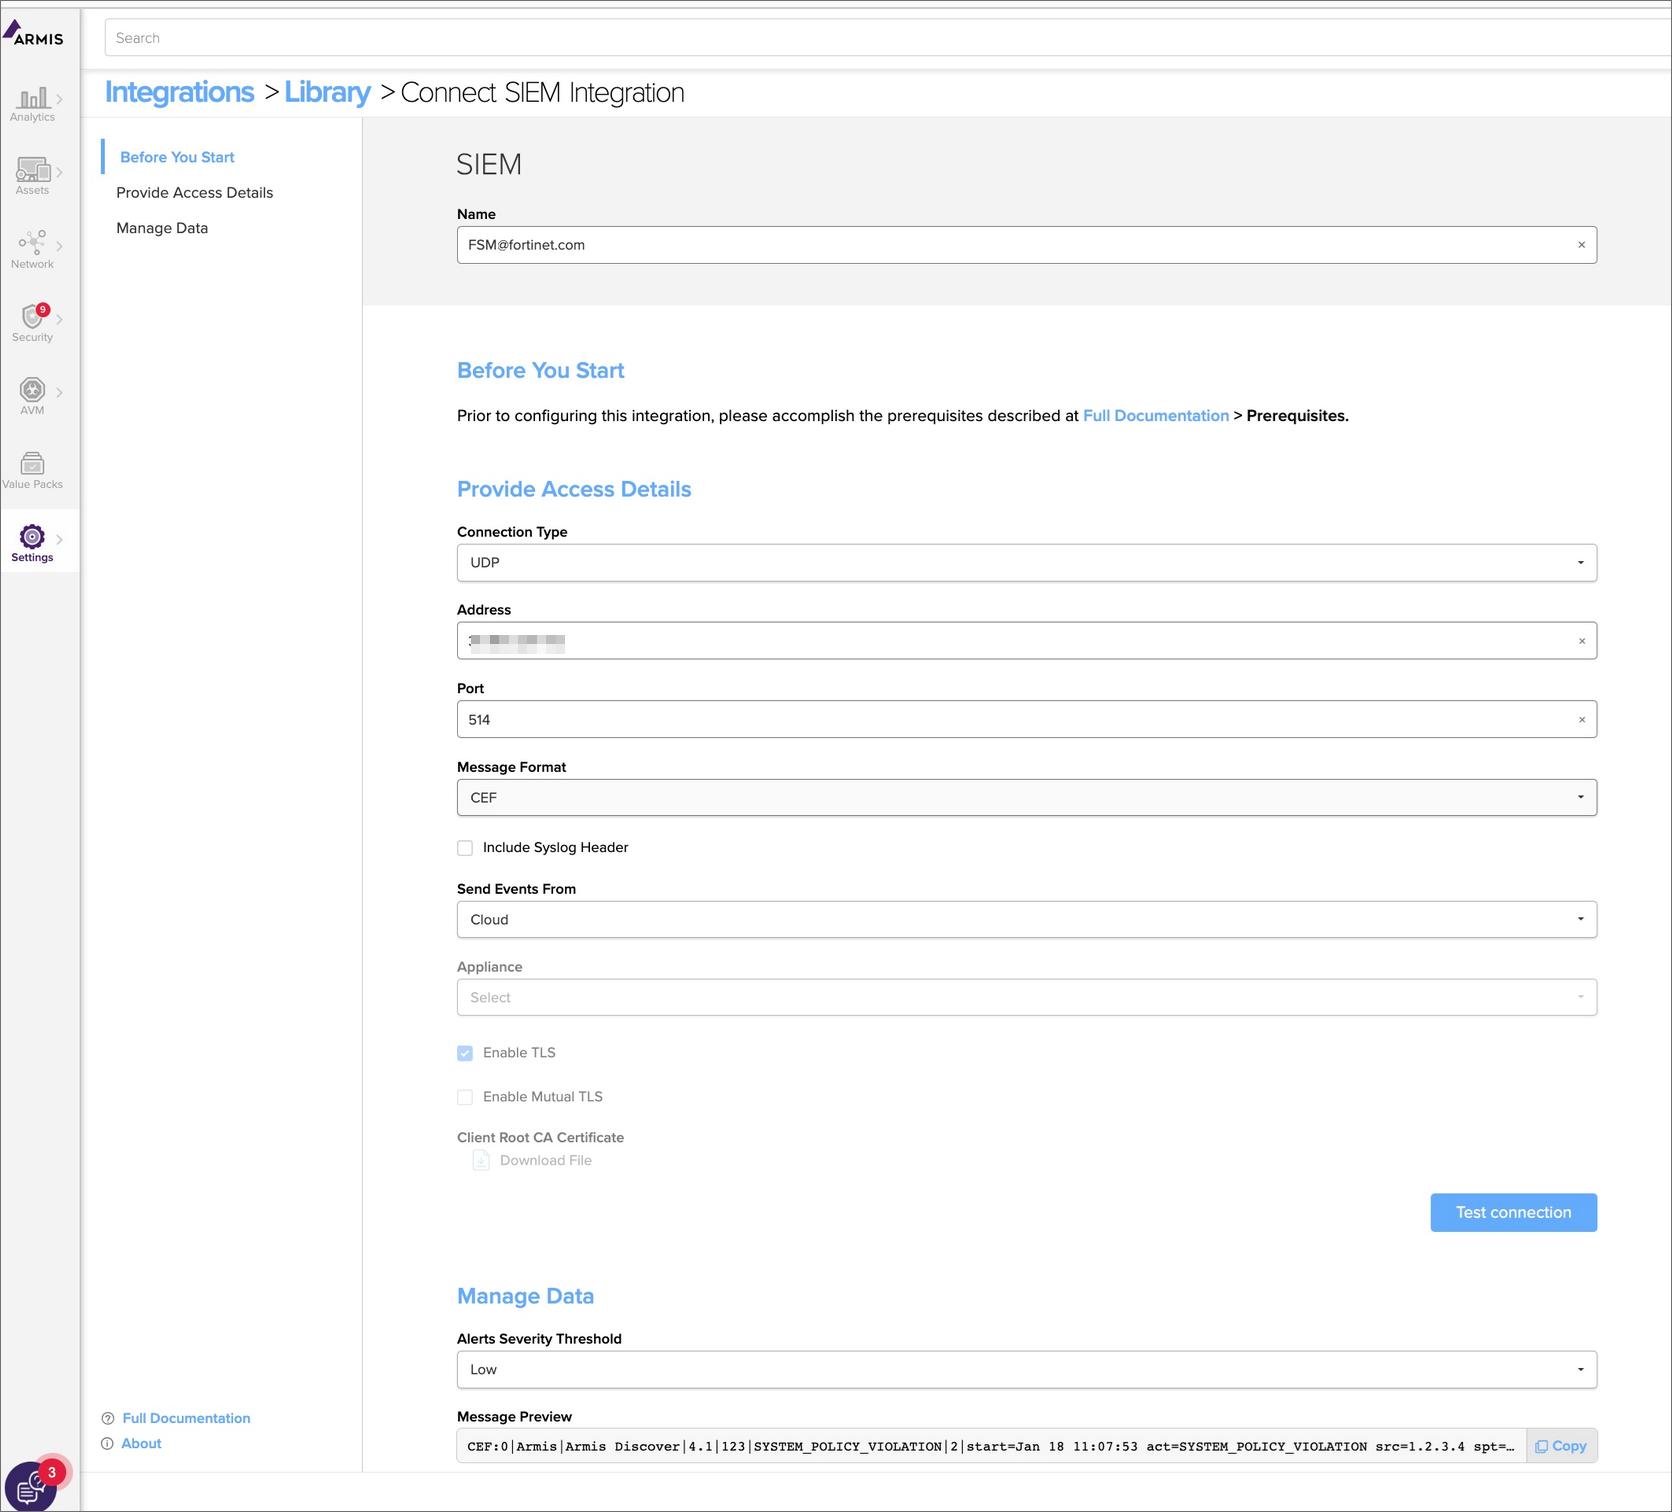The width and height of the screenshot is (1672, 1512).
Task: Open Security section showing 9 notifications
Action: 33,322
